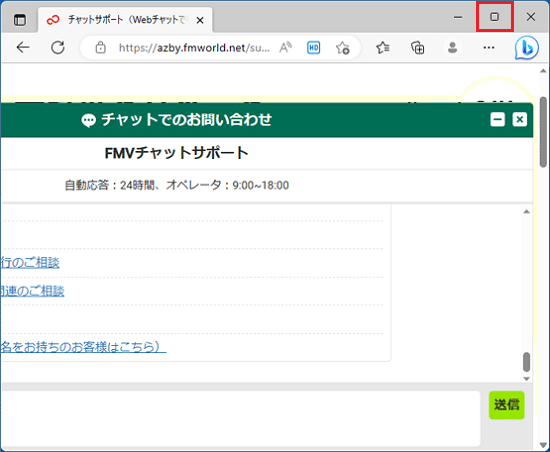The width and height of the screenshot is (550, 452).
Task: Go back with the browser back arrow
Action: (23, 47)
